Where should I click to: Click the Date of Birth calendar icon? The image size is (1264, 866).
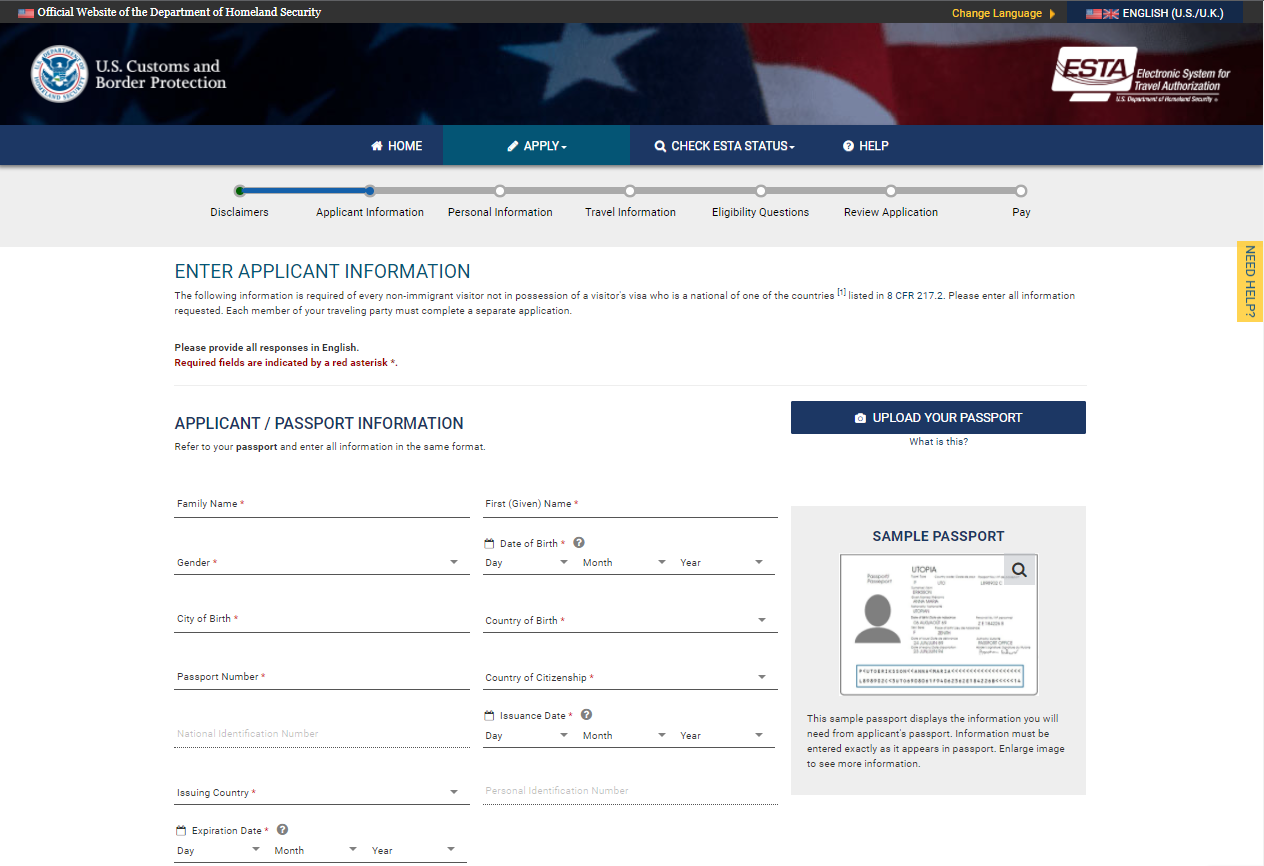489,544
